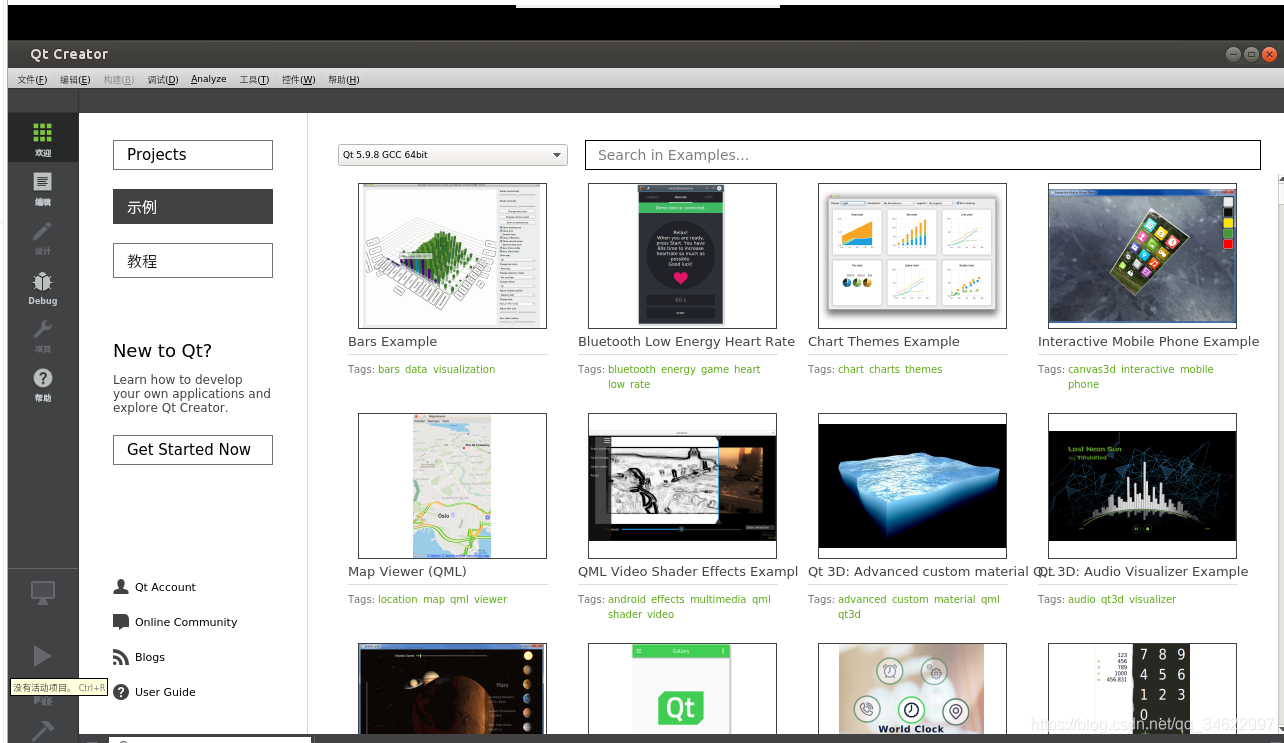1284x743 pixels.
Task: Click the Projects button
Action: point(193,155)
